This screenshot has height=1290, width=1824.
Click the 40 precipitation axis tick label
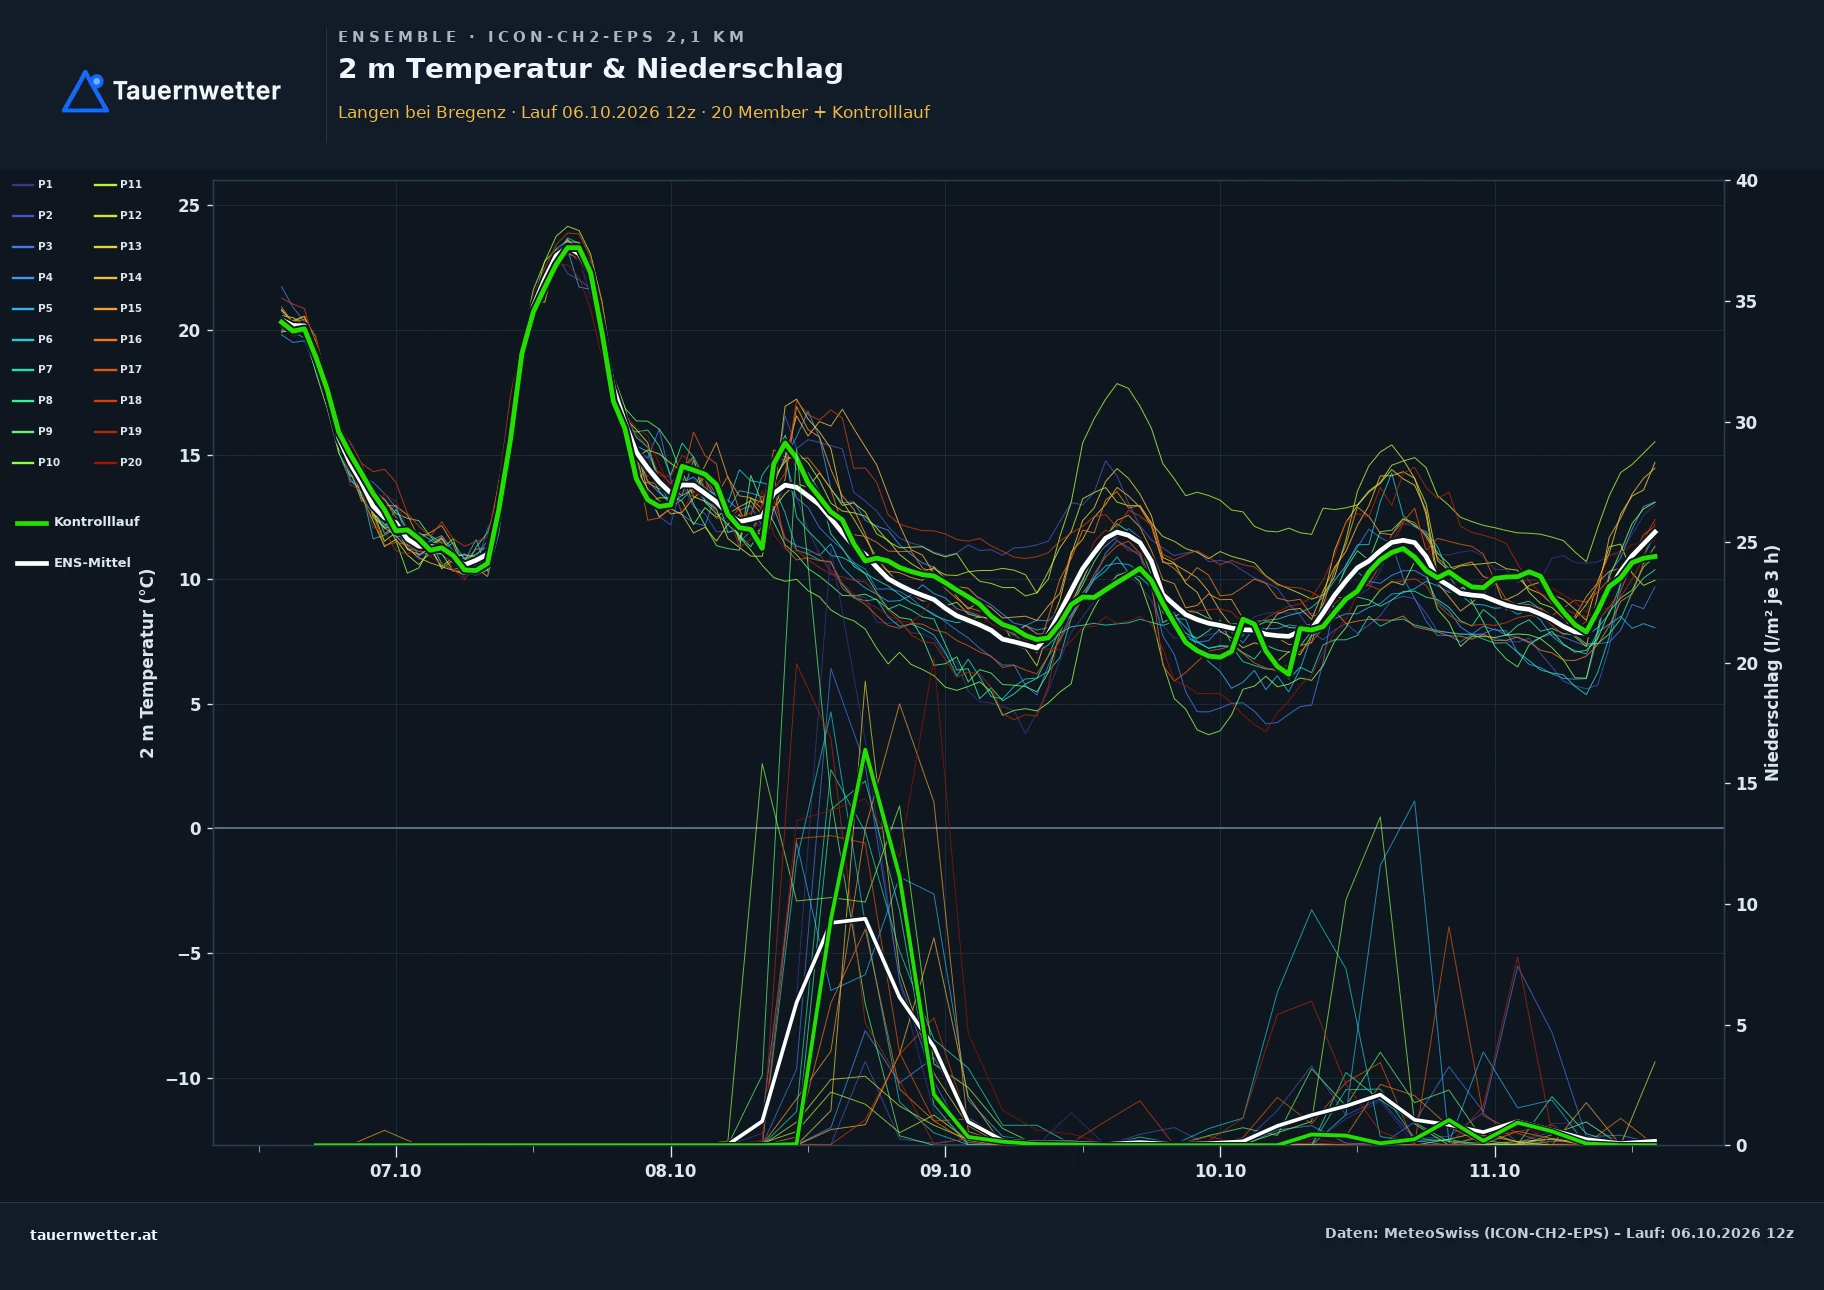(1747, 181)
